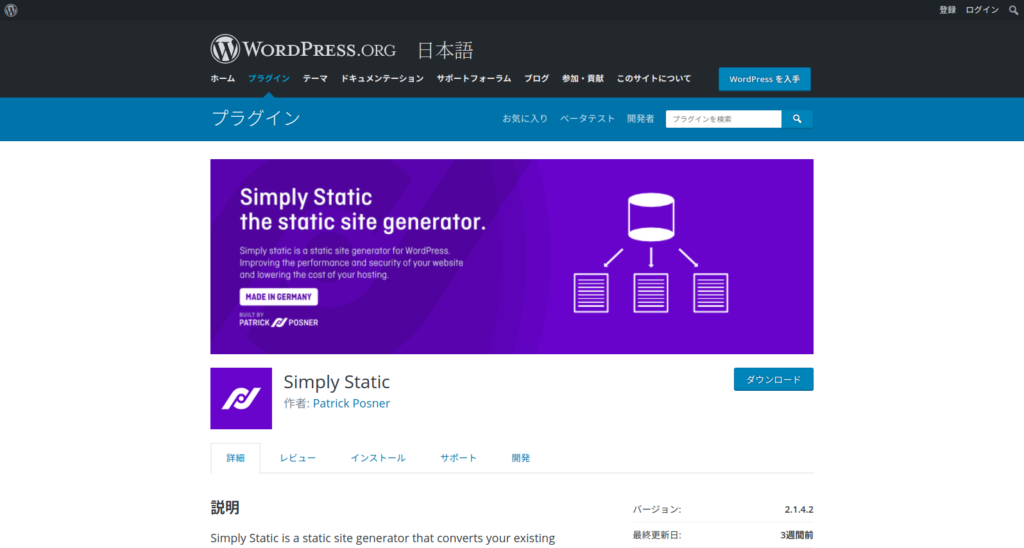The image size is (1024, 548).
Task: Click the 登録 link in top bar
Action: (x=947, y=10)
